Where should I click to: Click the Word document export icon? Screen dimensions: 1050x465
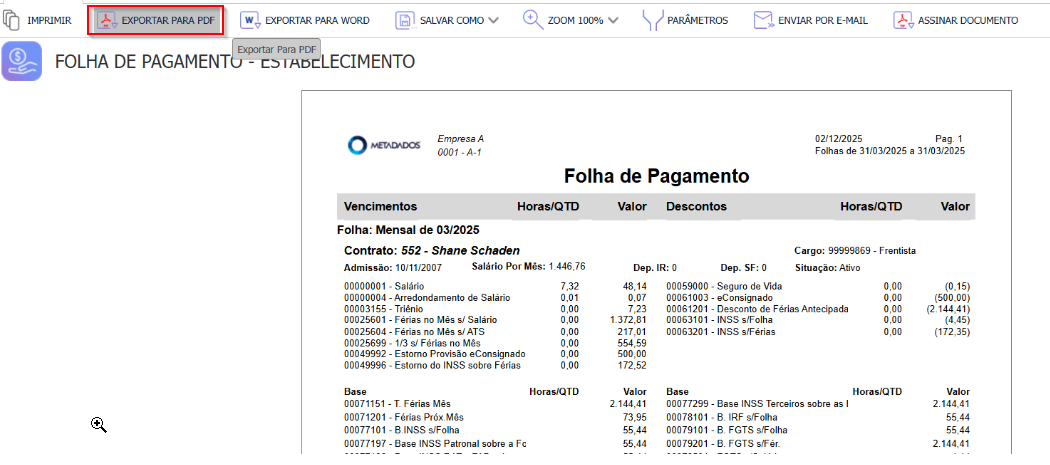tap(250, 20)
